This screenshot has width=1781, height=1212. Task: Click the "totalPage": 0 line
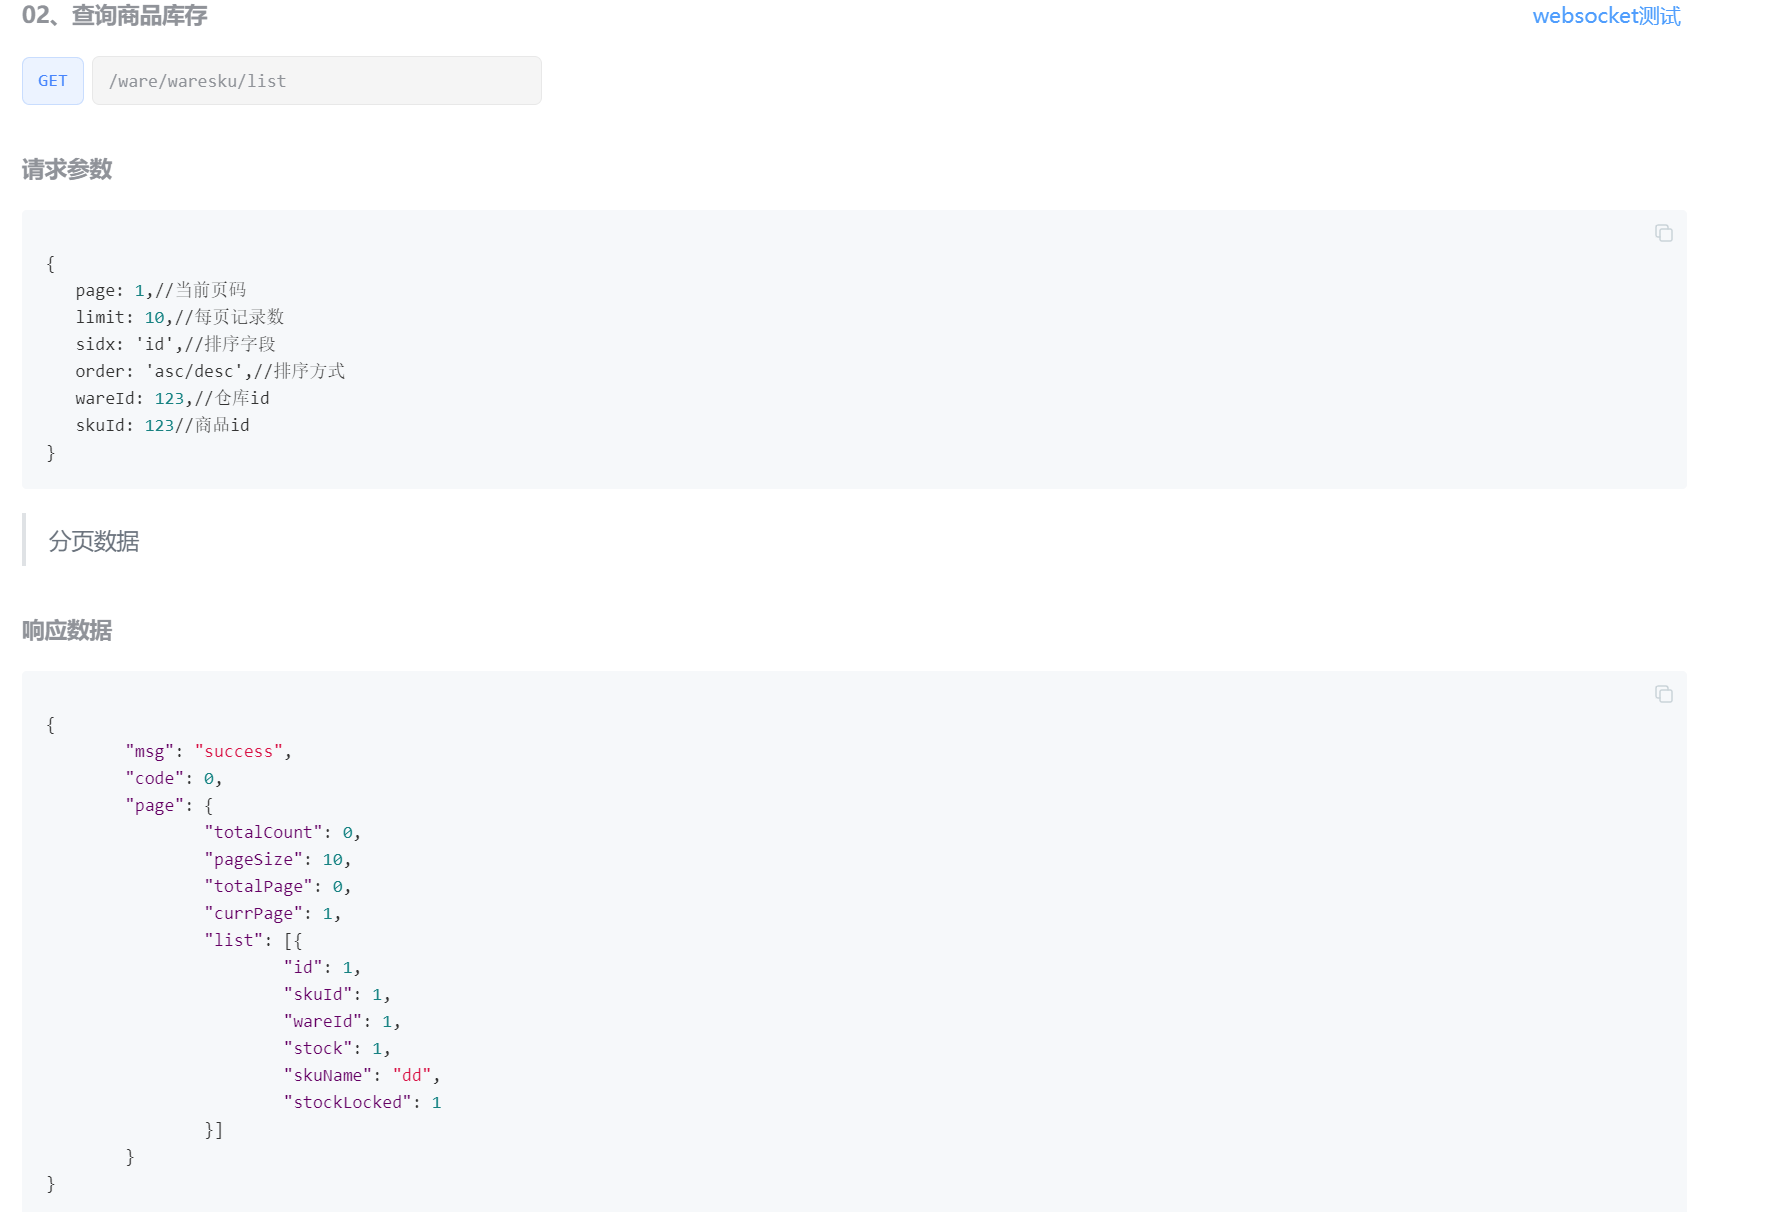[278, 886]
